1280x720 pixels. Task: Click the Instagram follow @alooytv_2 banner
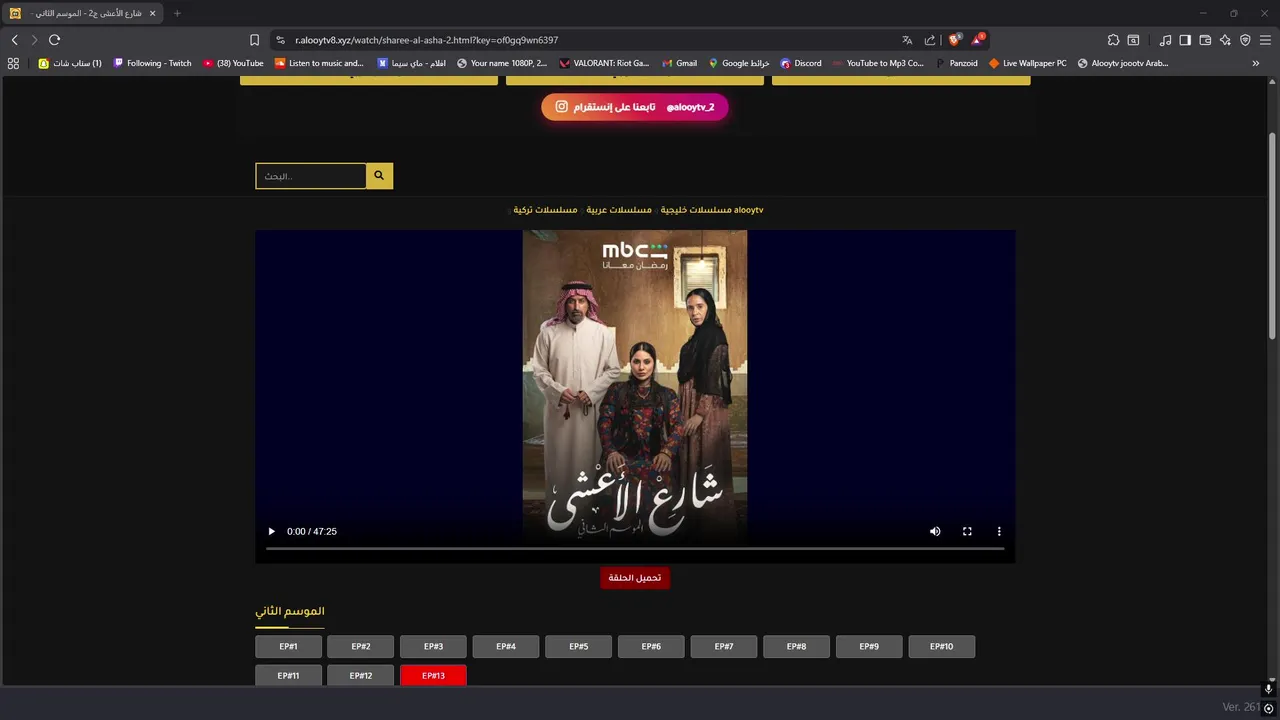(635, 107)
